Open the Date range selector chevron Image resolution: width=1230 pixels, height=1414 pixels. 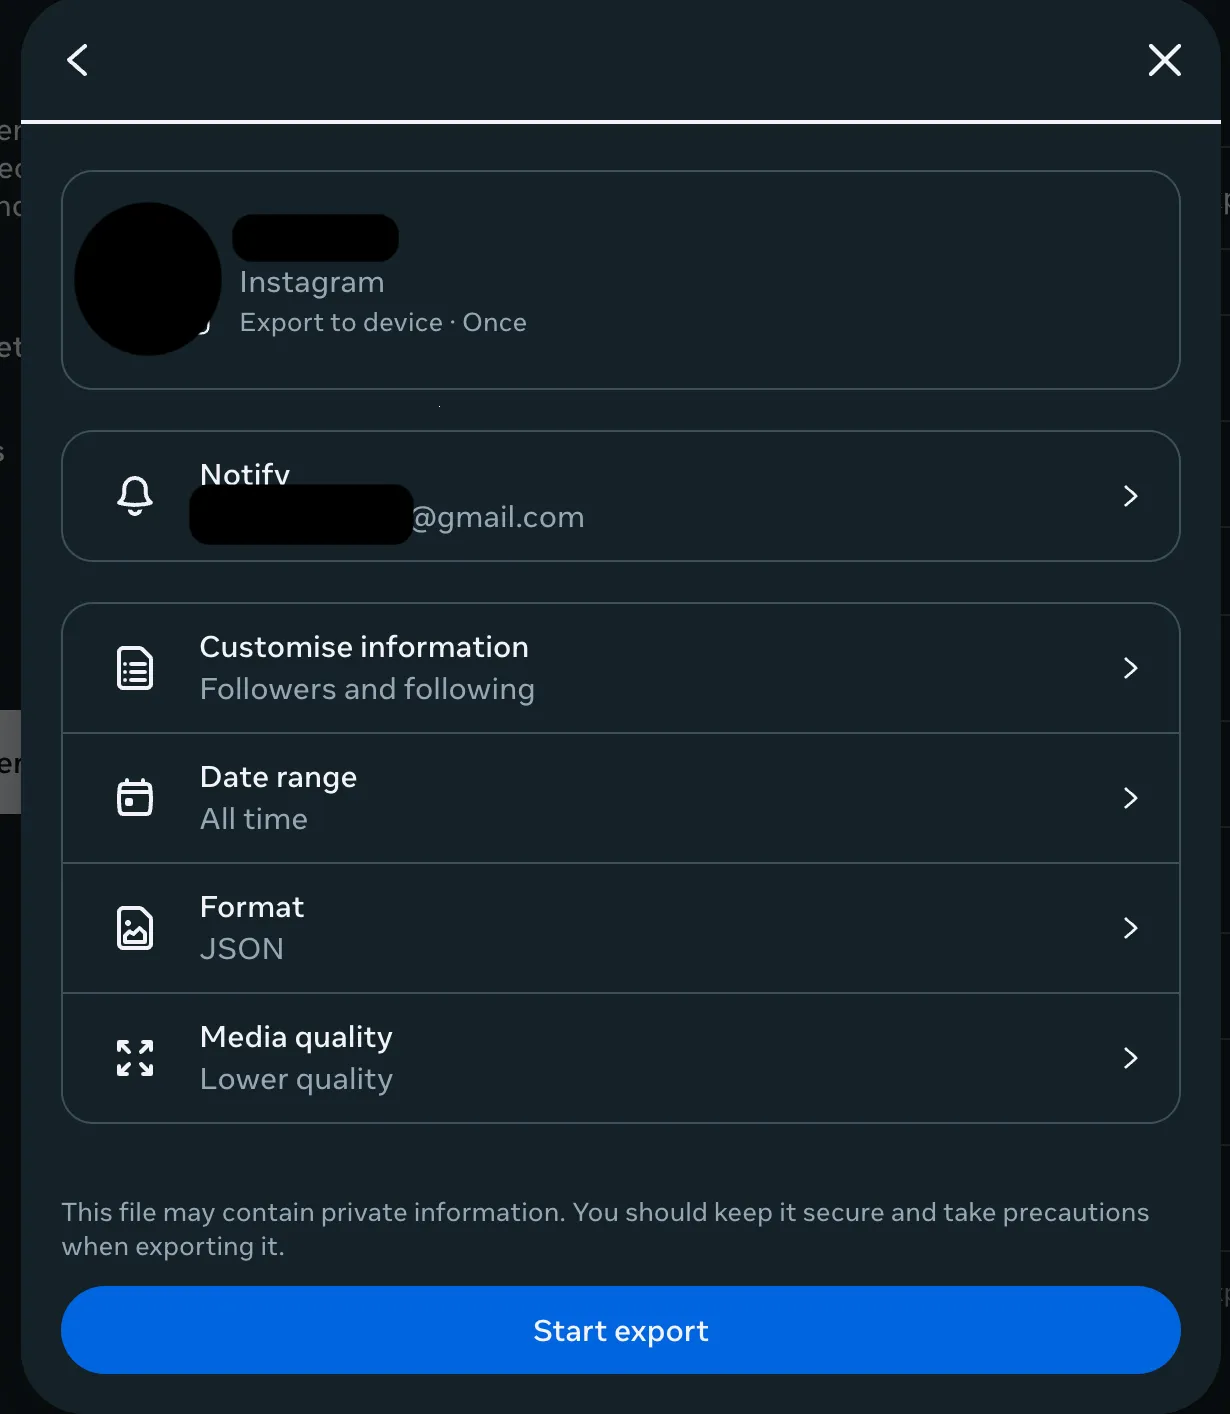click(1131, 797)
